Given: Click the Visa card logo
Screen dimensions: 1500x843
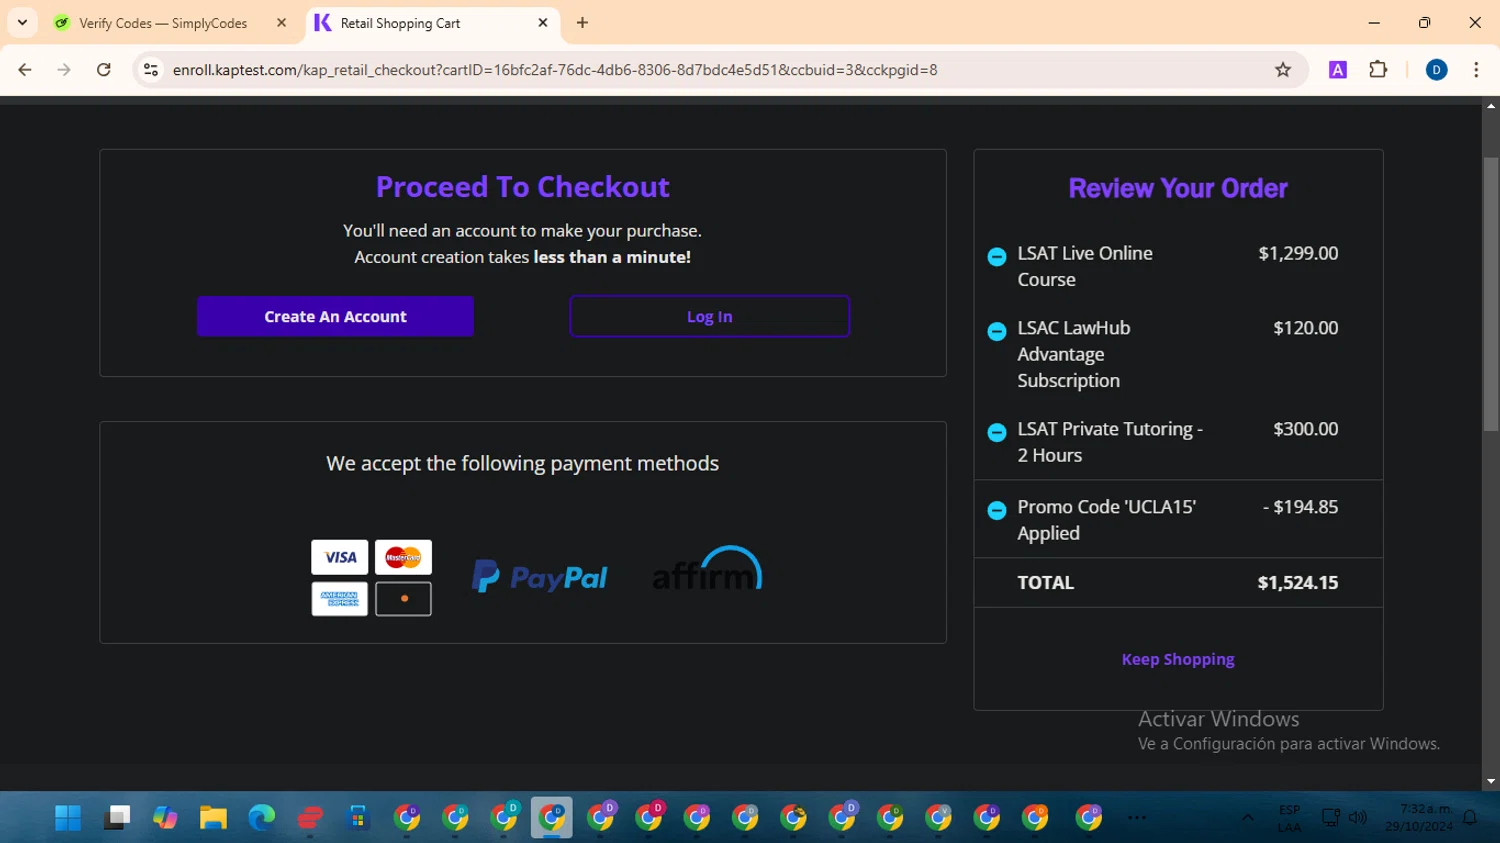Looking at the screenshot, I should [340, 557].
